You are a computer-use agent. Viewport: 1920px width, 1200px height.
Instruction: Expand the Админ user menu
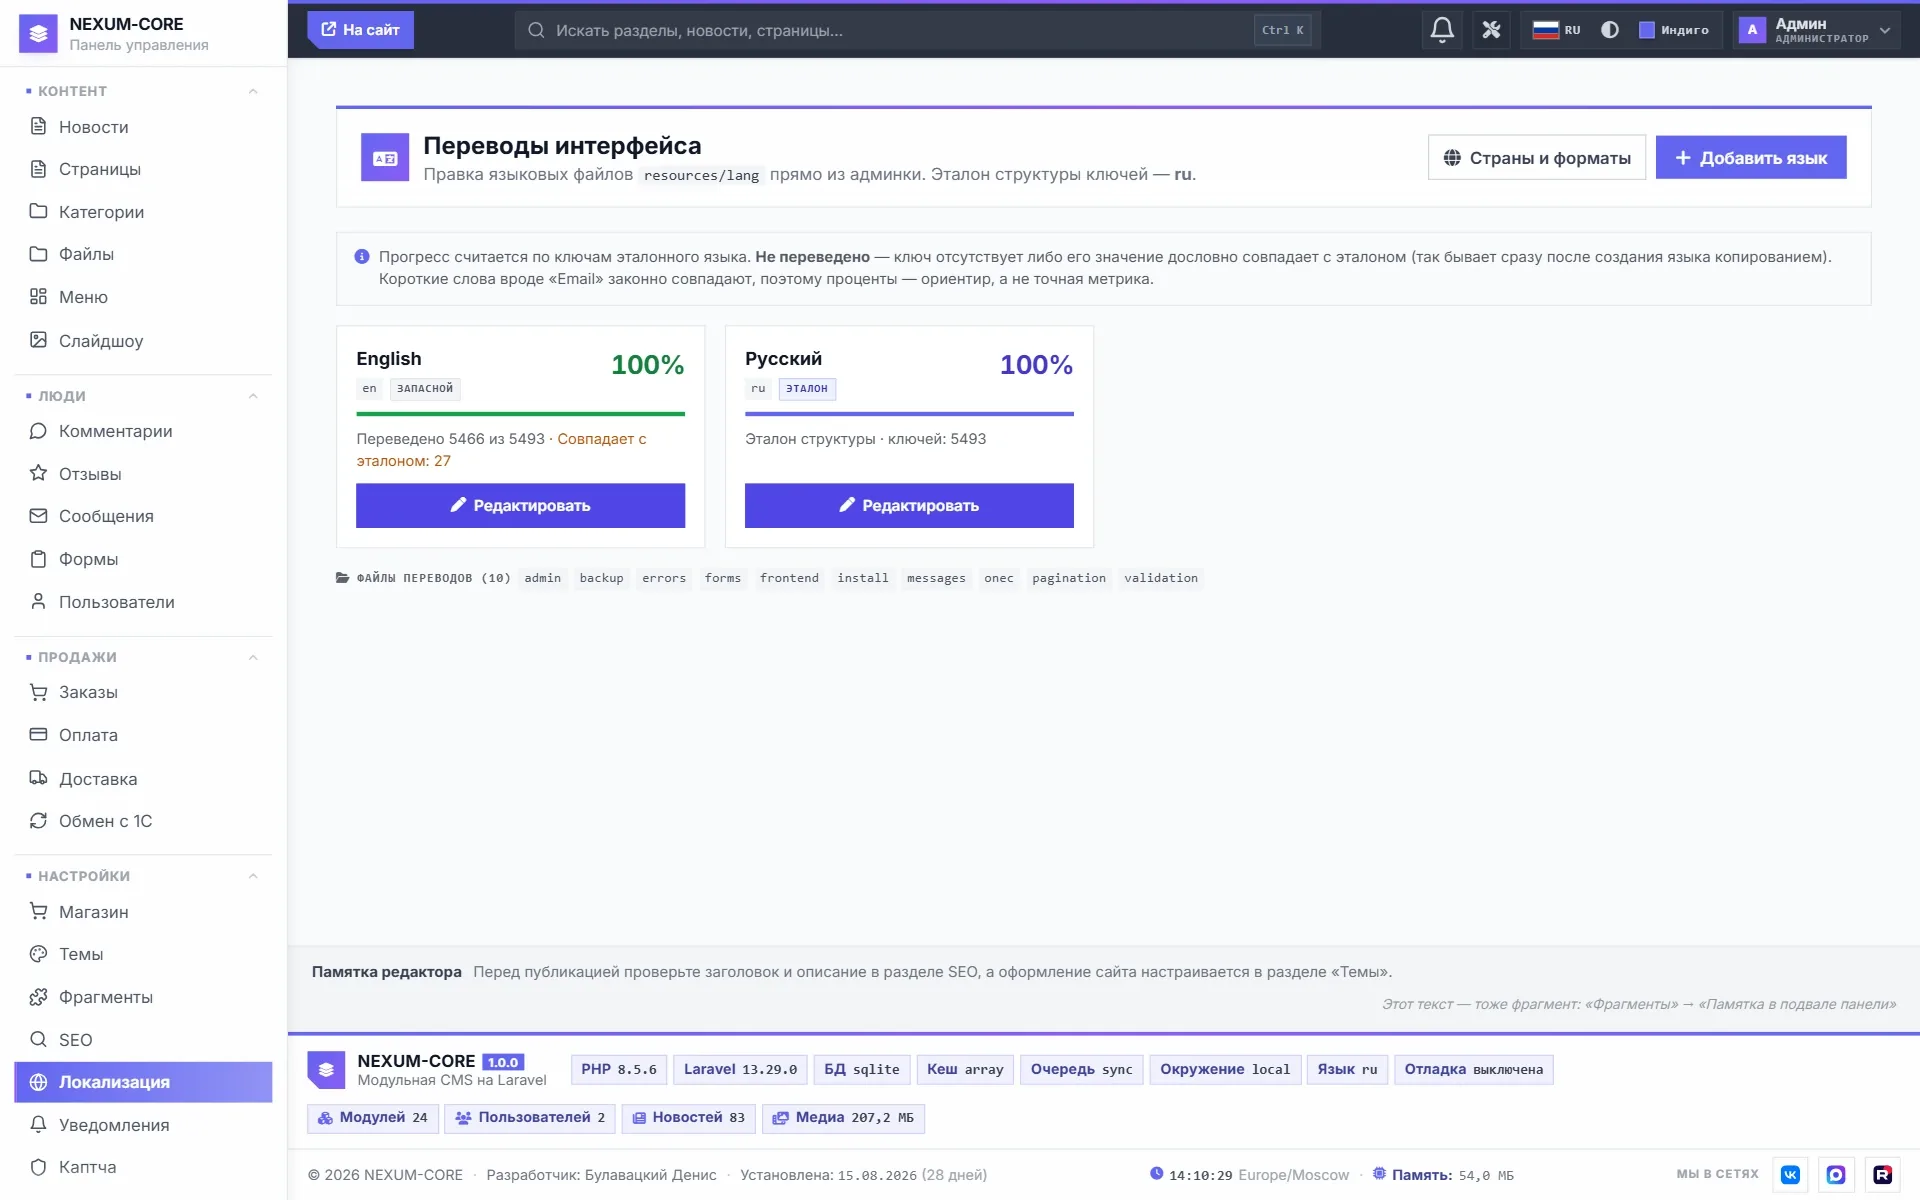(1815, 30)
